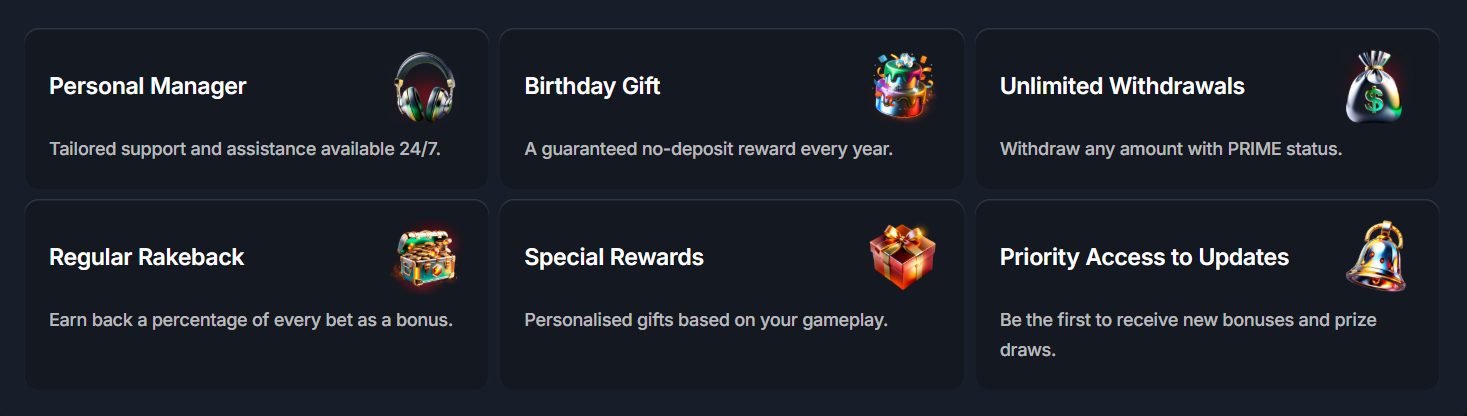Click the 'Tailored support and assistance' description

[x=245, y=149]
